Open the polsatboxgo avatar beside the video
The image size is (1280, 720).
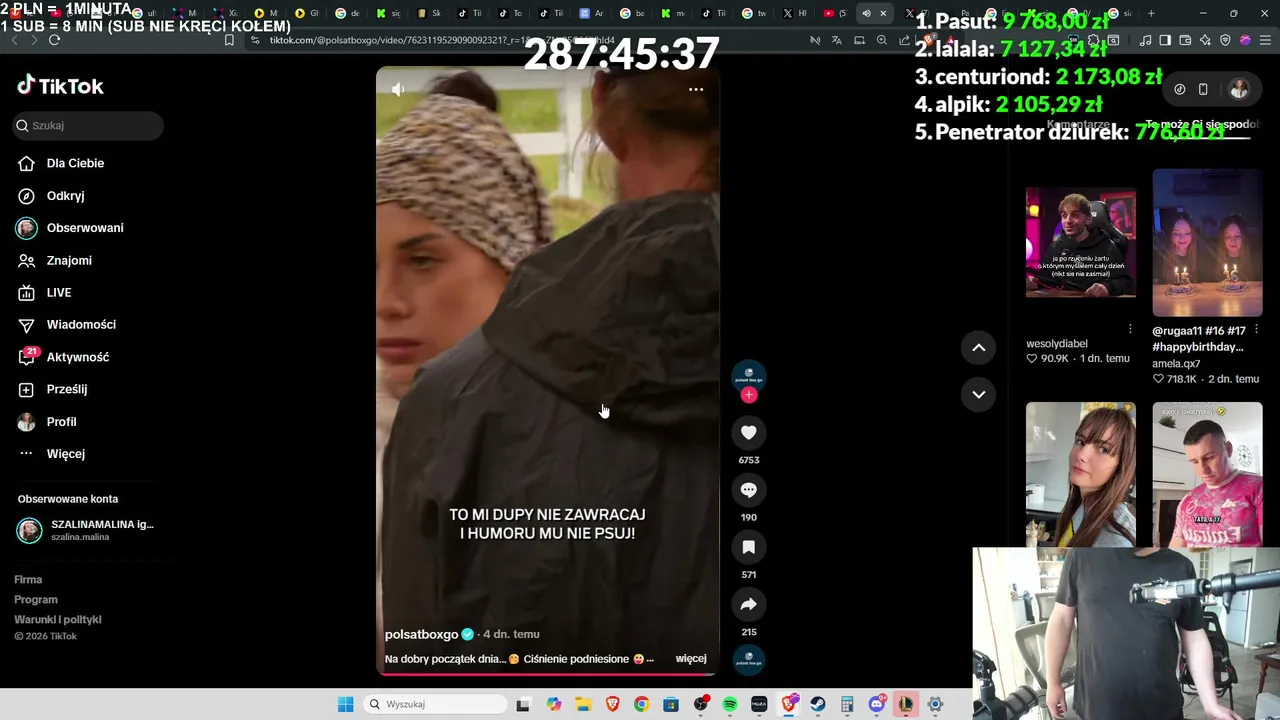pos(749,376)
